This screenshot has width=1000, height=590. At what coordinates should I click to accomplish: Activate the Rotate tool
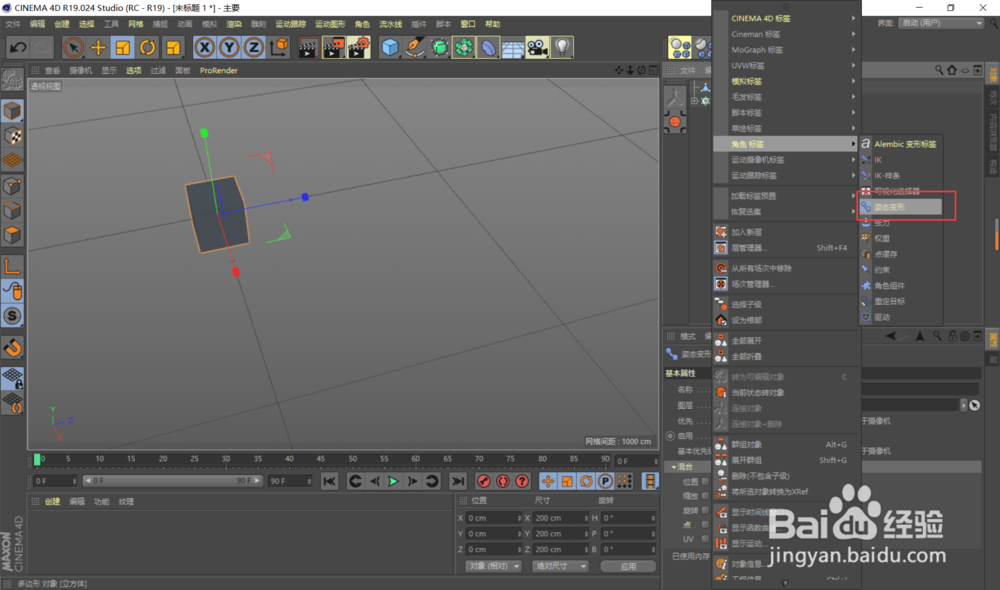tap(147, 47)
